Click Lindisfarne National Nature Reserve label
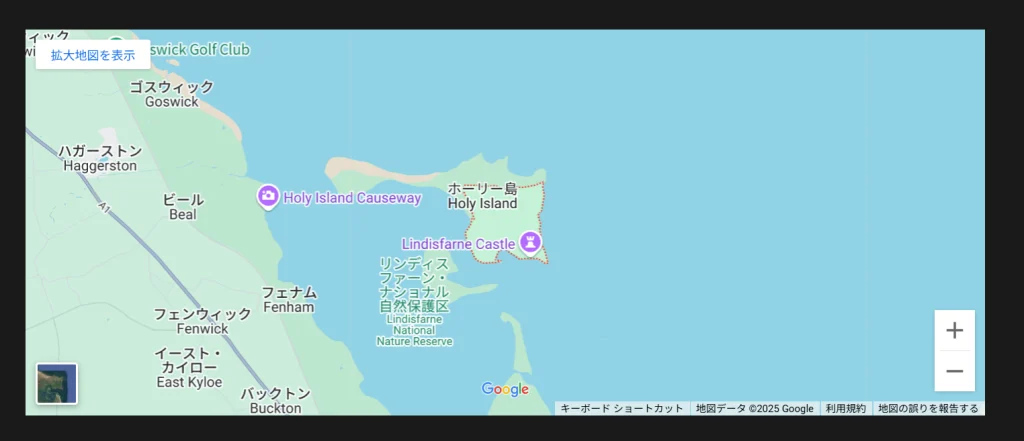Viewport: 1024px width, 441px height. [x=415, y=301]
